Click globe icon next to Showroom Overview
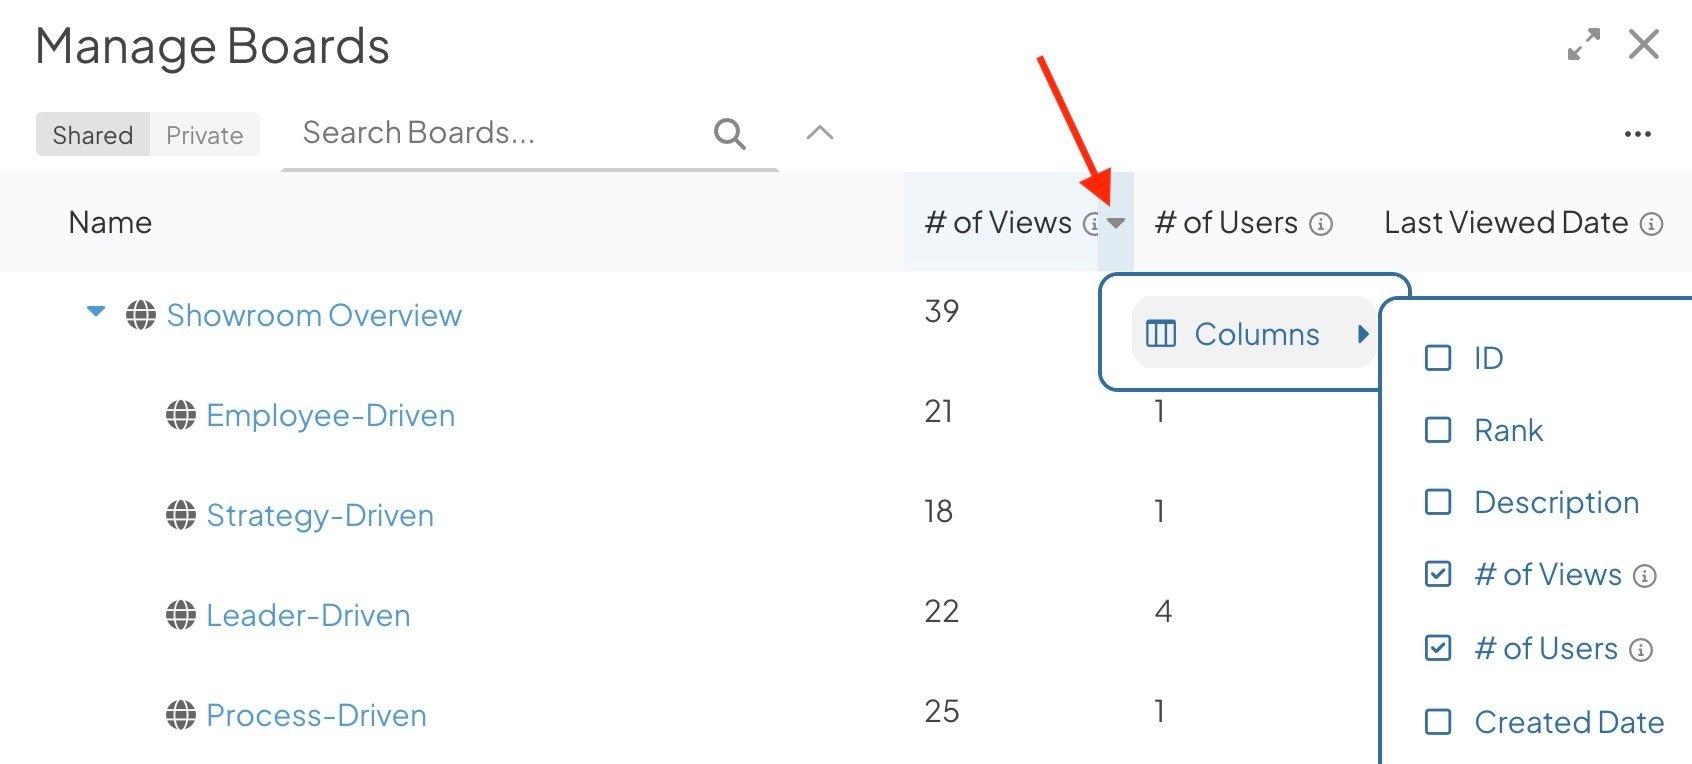 pyautogui.click(x=141, y=315)
